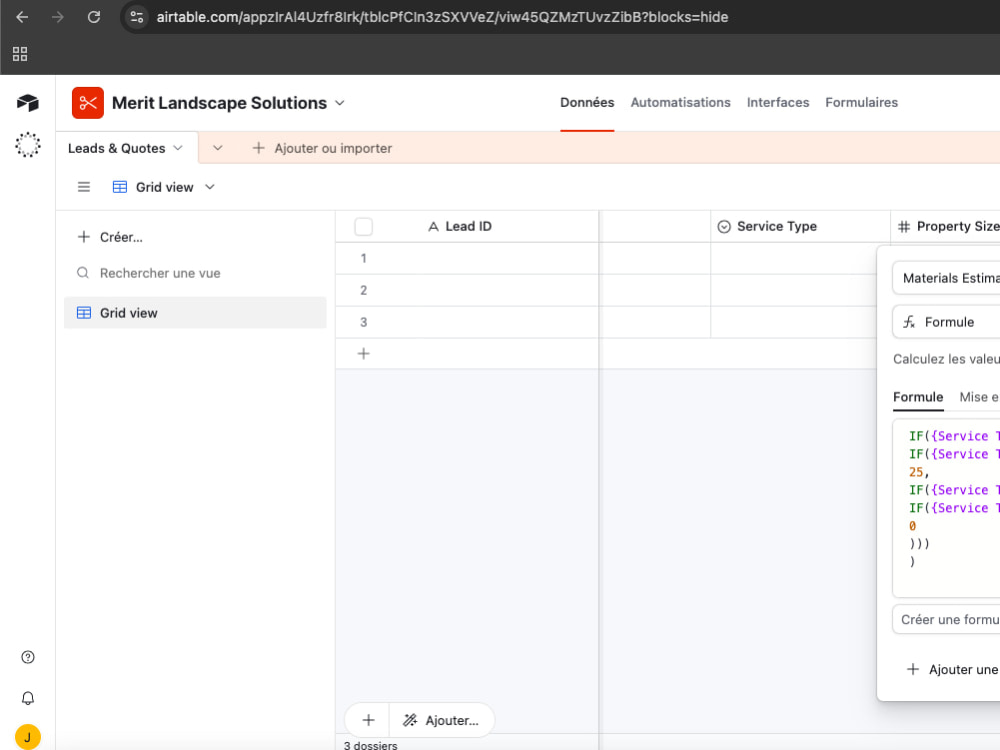The width and height of the screenshot is (1000, 750).
Task: Click the Service Type column header
Action: pos(800,226)
